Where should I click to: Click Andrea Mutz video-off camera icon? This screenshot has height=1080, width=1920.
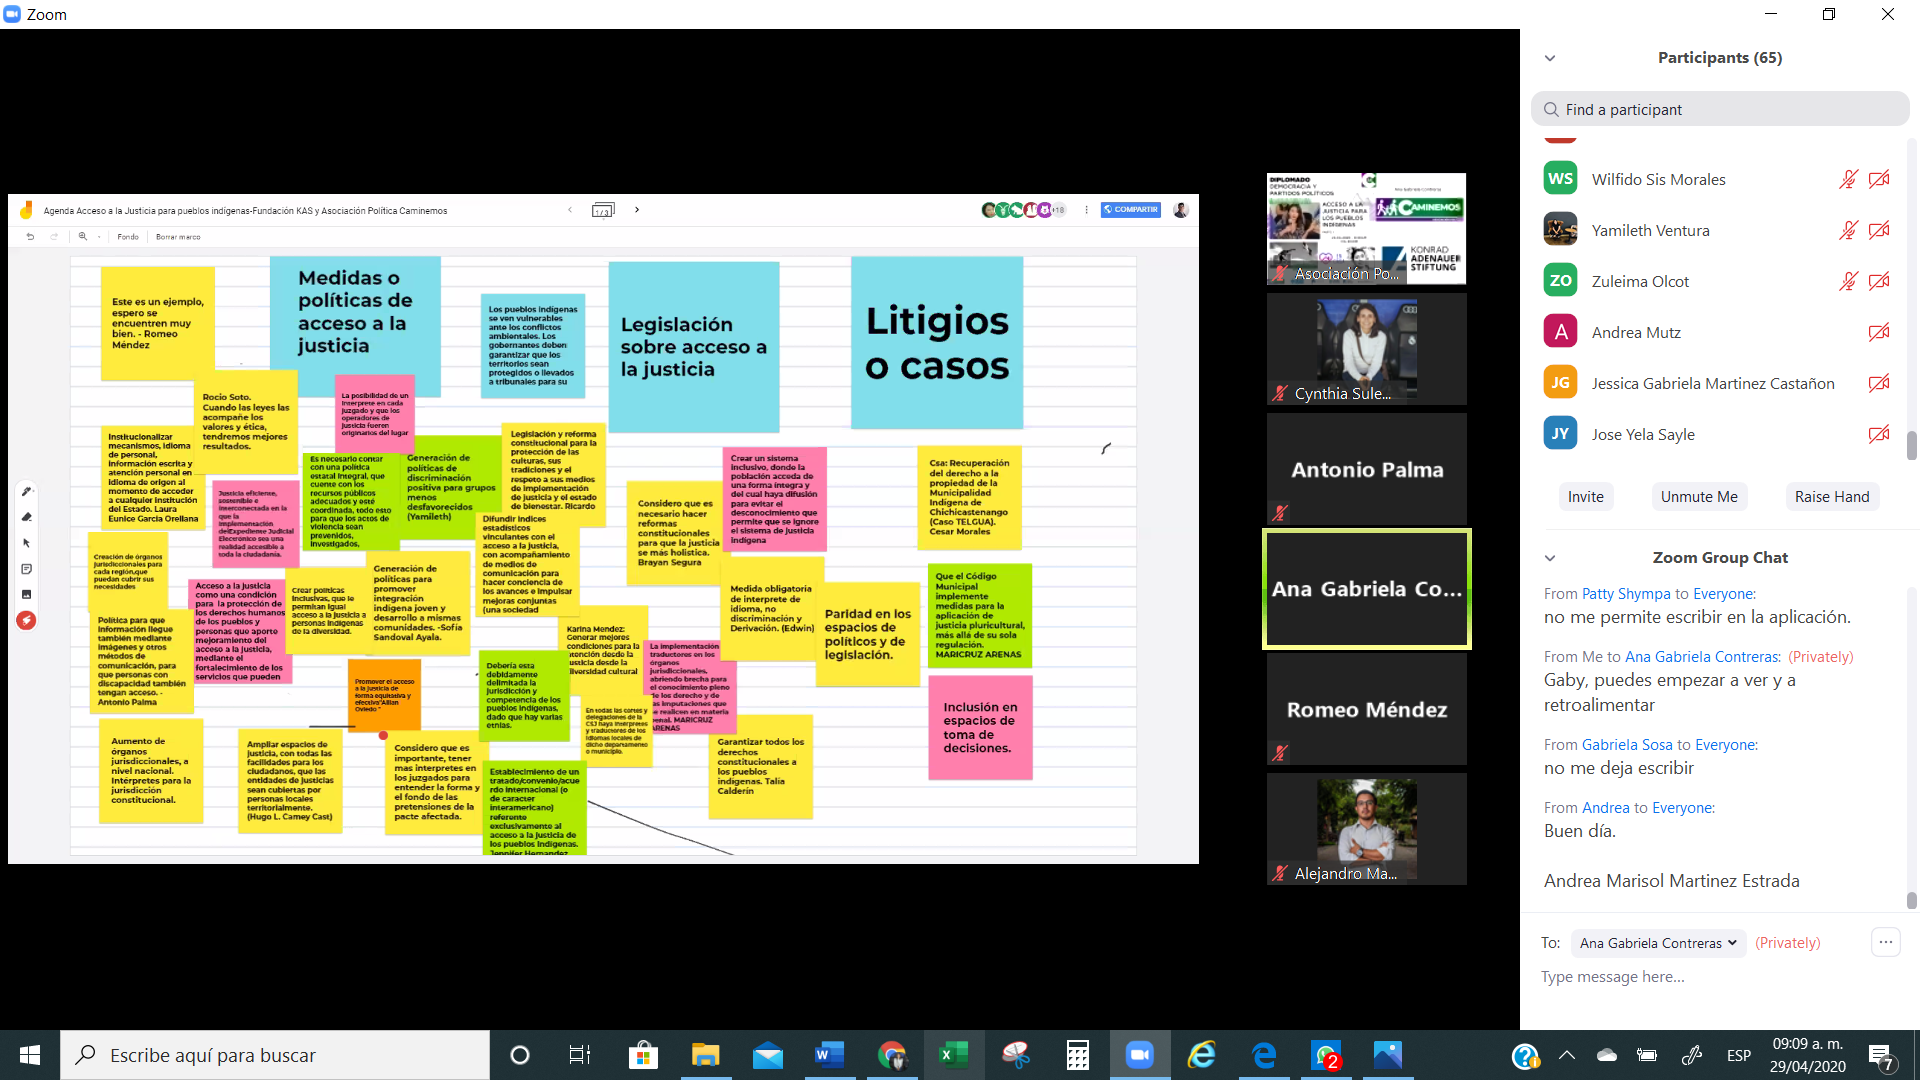[1879, 332]
